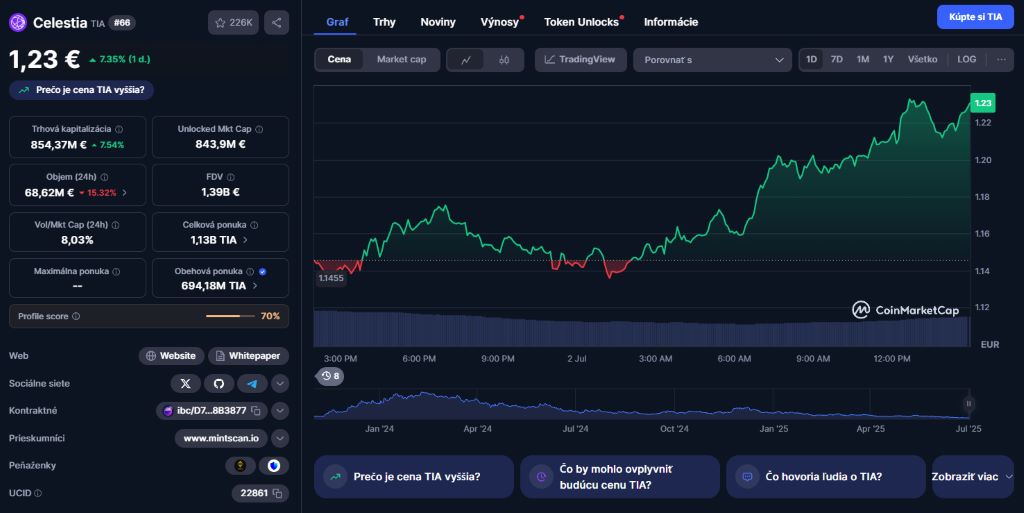Open the Website link
Screen dimensions: 1024x513
171,356
